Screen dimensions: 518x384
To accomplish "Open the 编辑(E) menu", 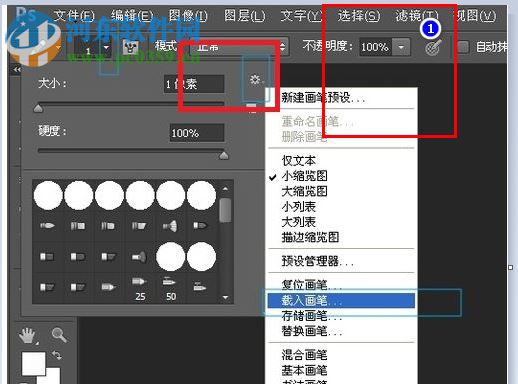I will tap(132, 15).
